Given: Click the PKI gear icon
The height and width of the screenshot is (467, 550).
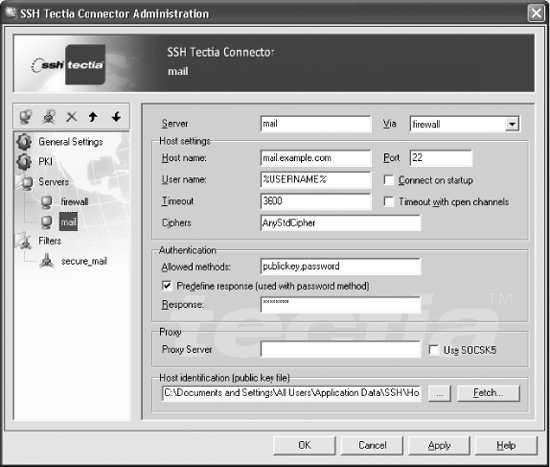Looking at the screenshot, I should pyautogui.click(x=24, y=161).
